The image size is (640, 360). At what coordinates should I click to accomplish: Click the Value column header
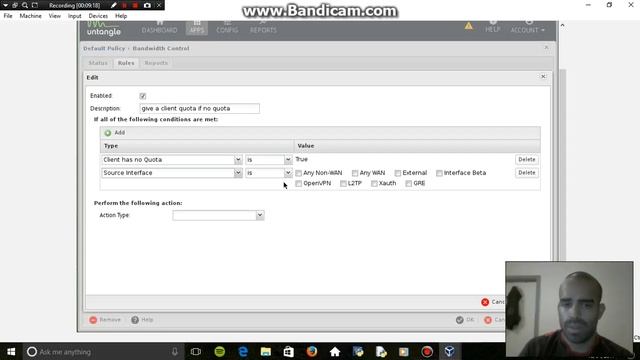417,146
